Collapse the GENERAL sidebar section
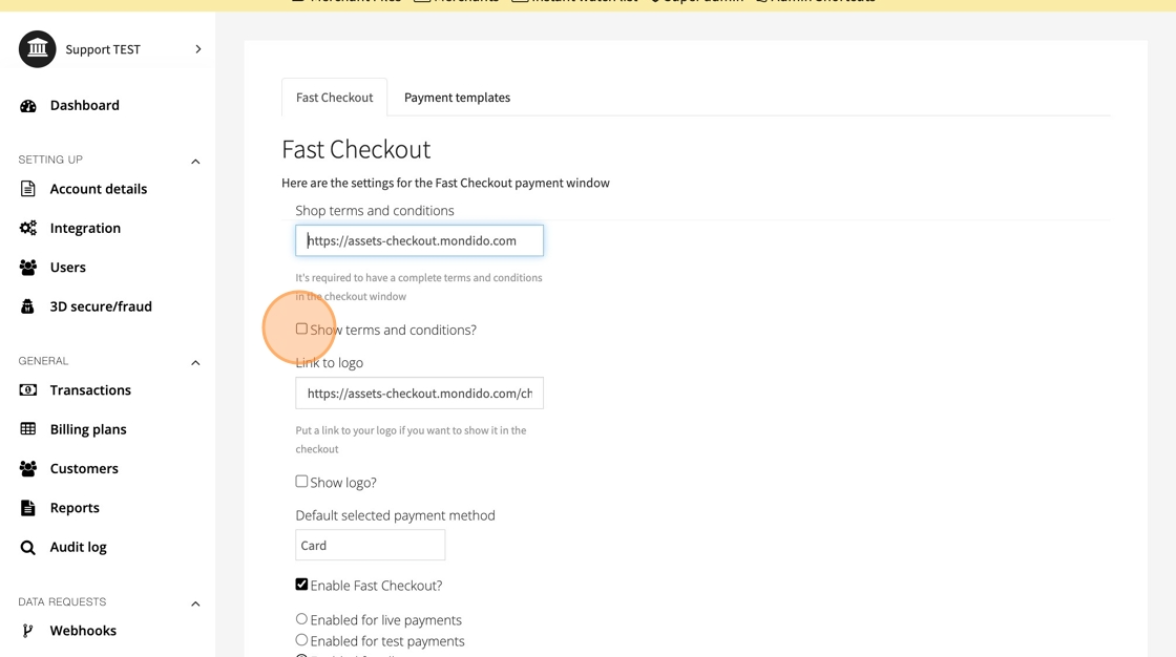 click(196, 363)
